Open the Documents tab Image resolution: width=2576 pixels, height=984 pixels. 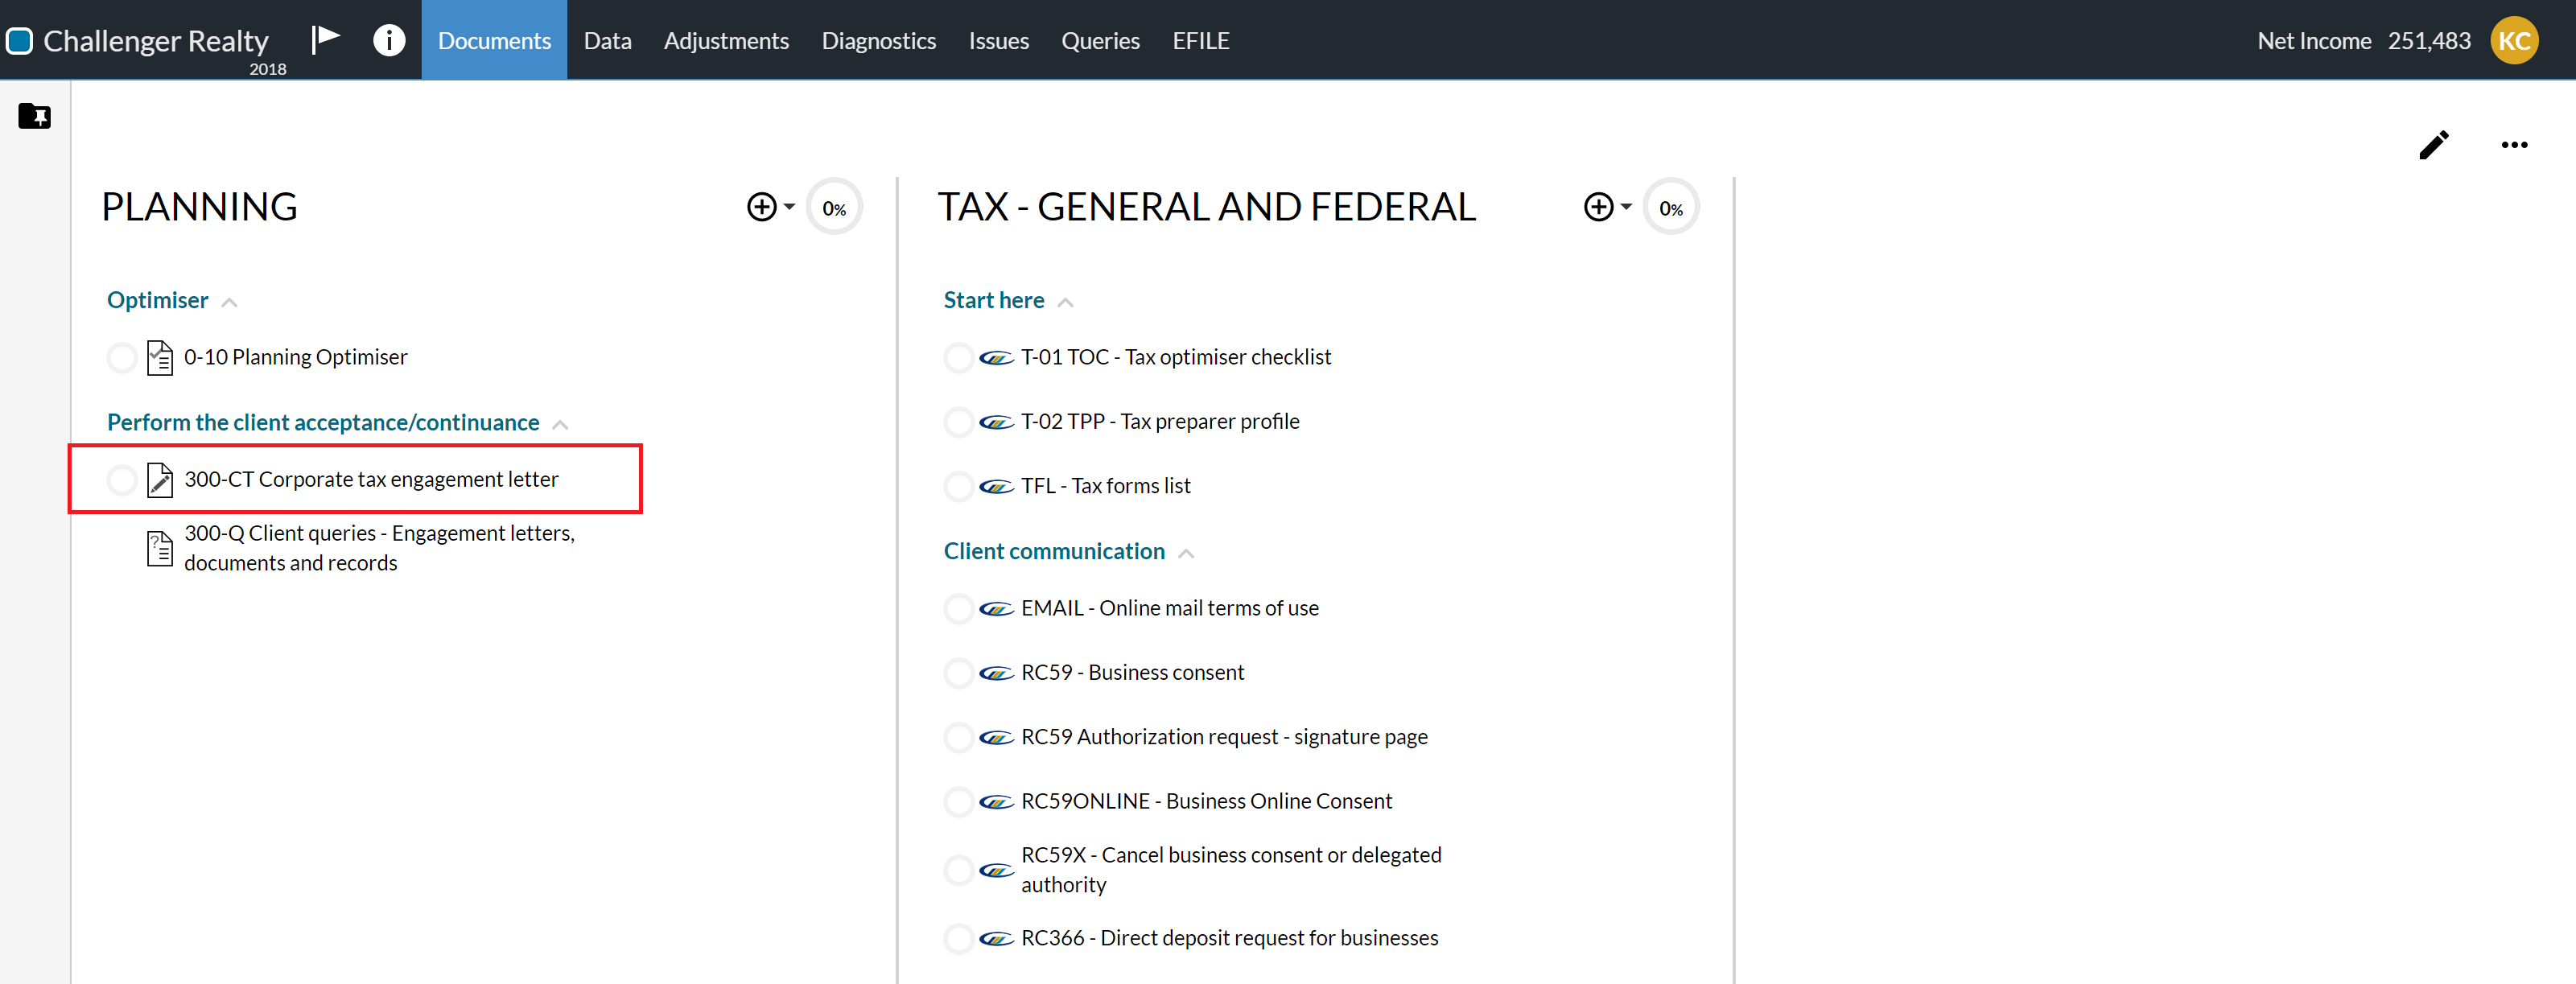tap(493, 39)
